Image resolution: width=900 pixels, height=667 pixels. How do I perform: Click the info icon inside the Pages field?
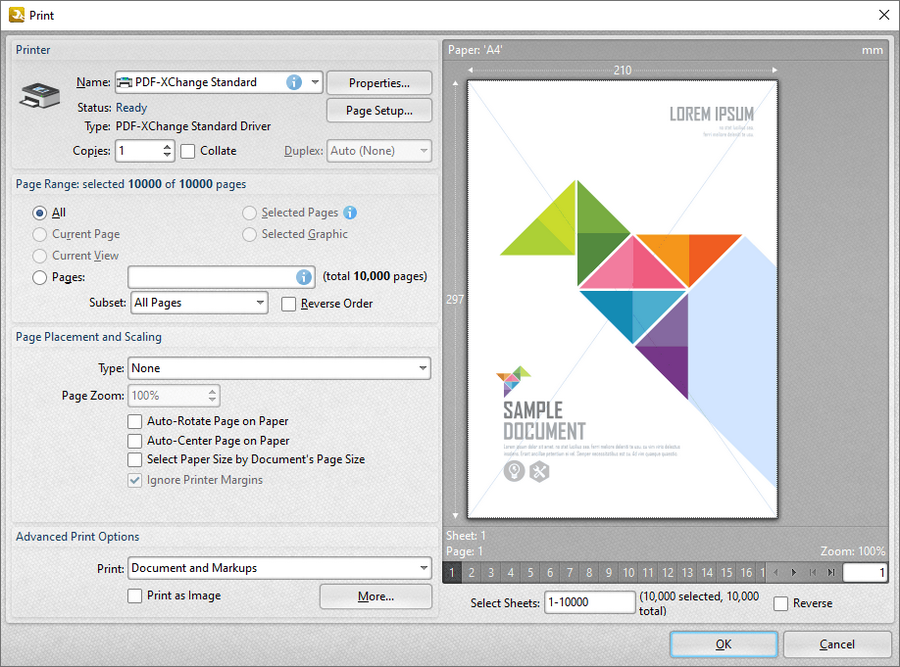(302, 277)
